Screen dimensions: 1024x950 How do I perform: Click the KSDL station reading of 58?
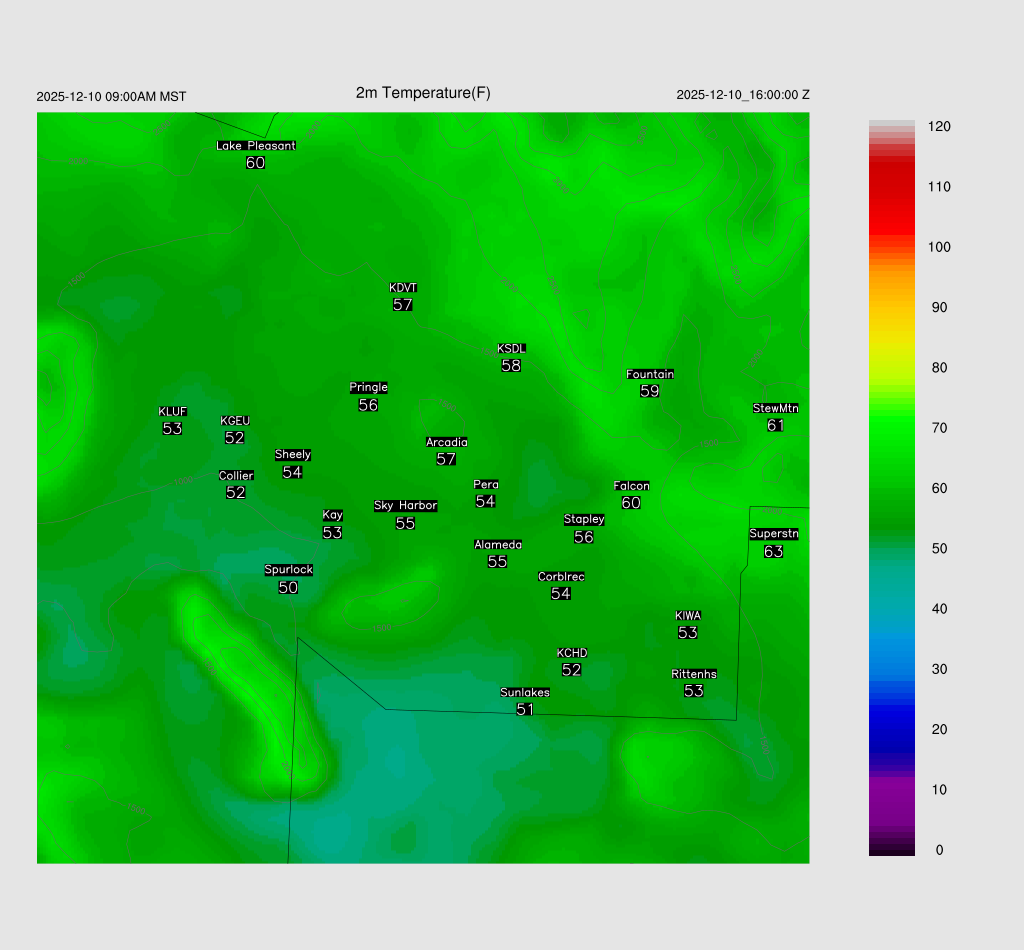coord(511,366)
